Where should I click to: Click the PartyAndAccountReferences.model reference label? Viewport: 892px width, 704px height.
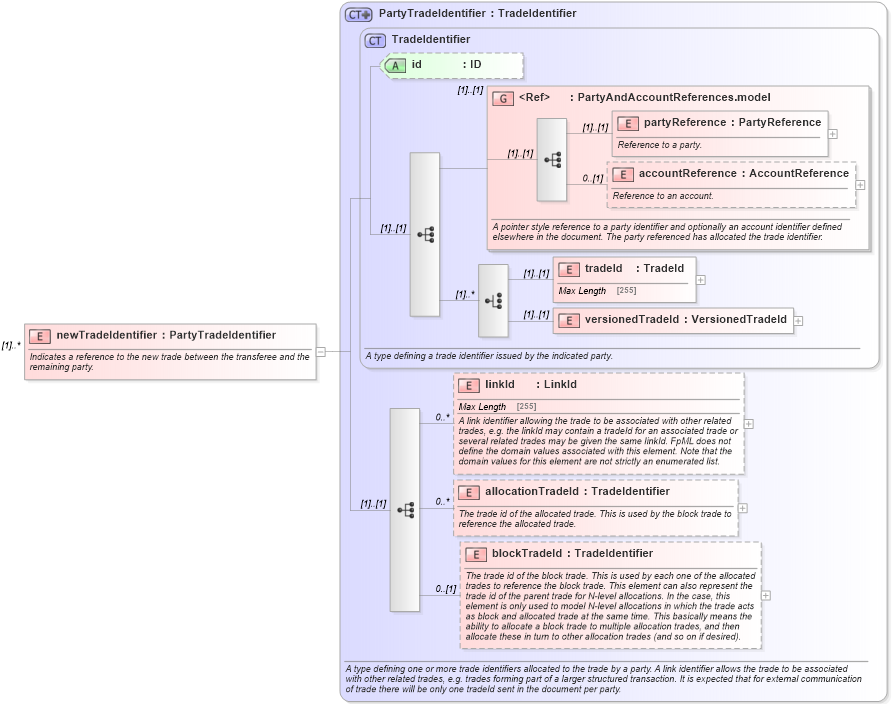[x=645, y=97]
